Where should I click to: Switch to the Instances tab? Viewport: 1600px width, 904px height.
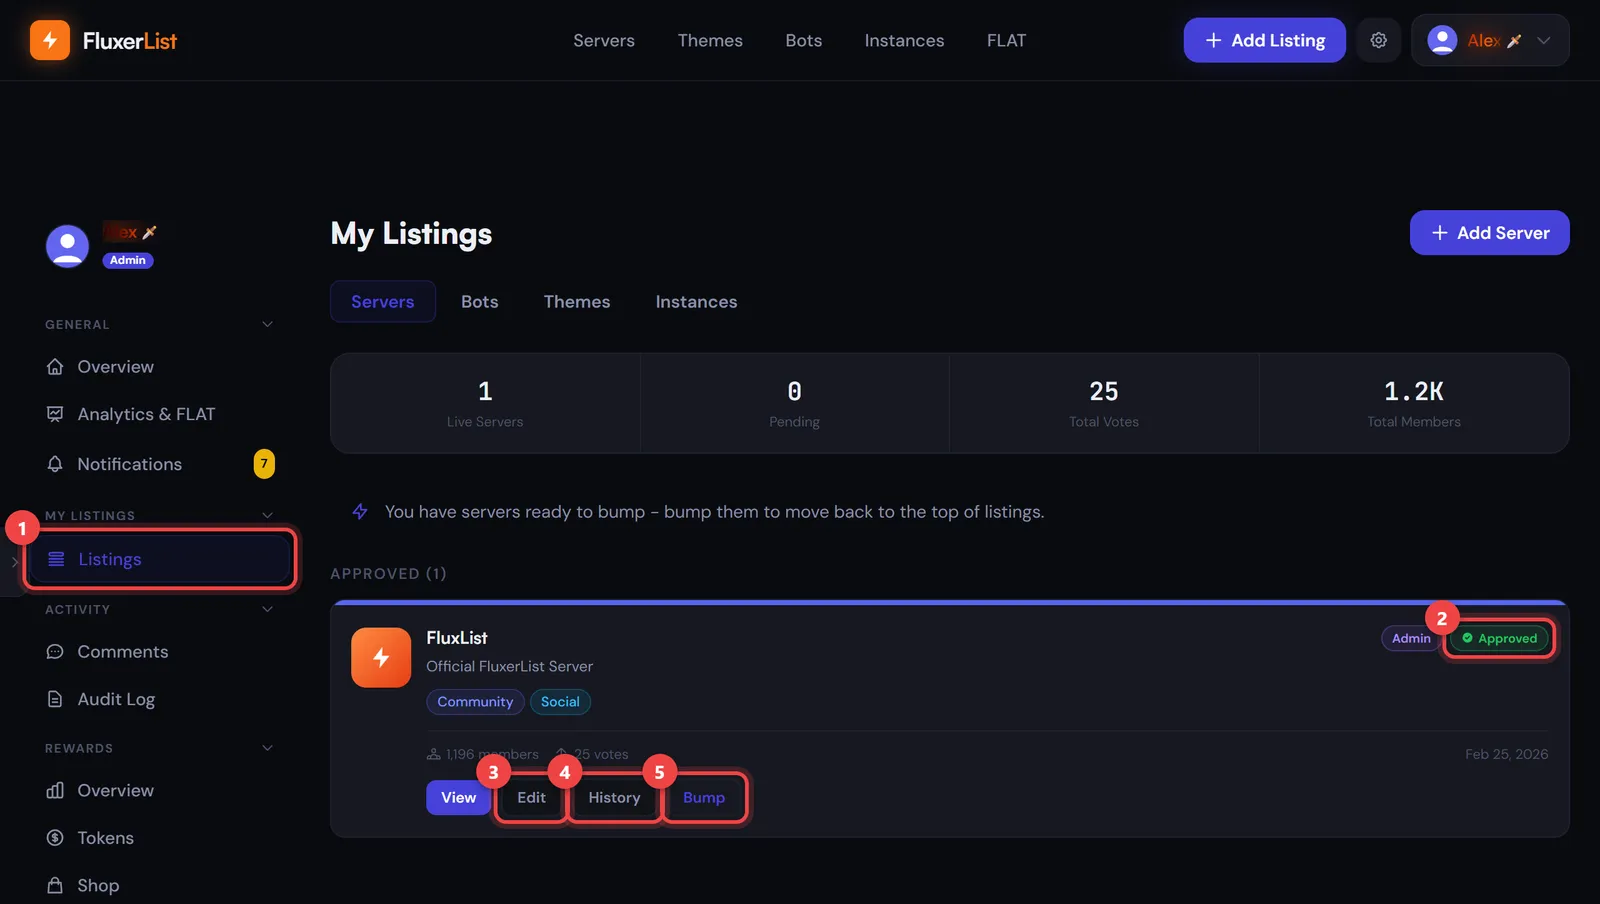coord(696,301)
